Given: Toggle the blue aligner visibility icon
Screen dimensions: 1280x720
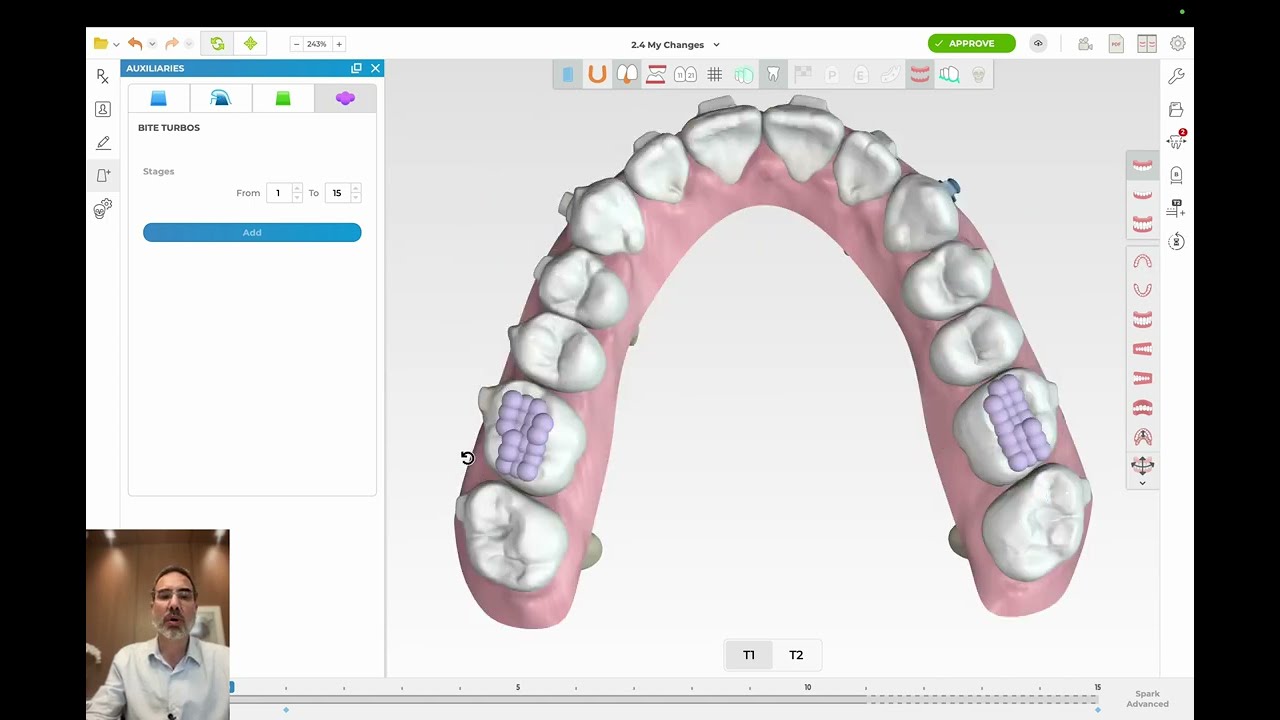Looking at the screenshot, I should click(x=567, y=74).
